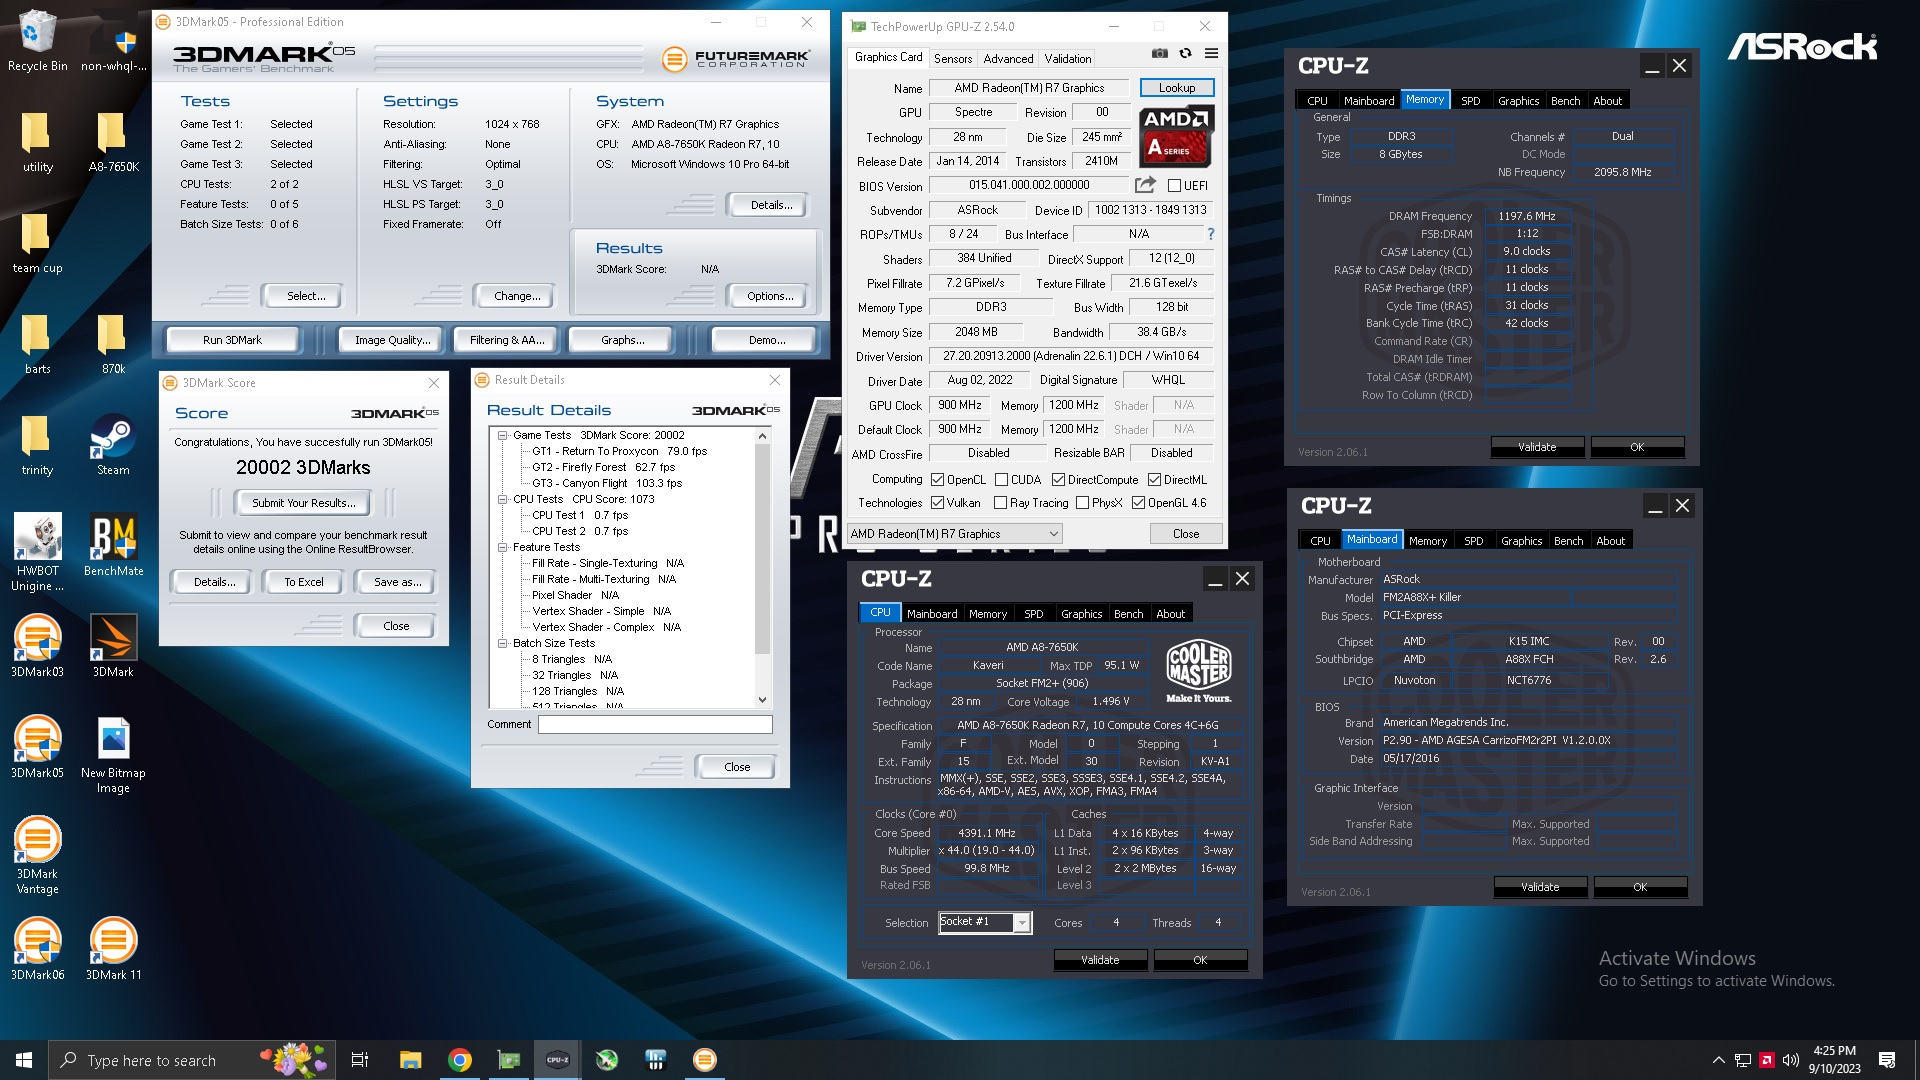Open GPU selection dropdown in GPU-Z
The width and height of the screenshot is (1920, 1080).
point(955,534)
